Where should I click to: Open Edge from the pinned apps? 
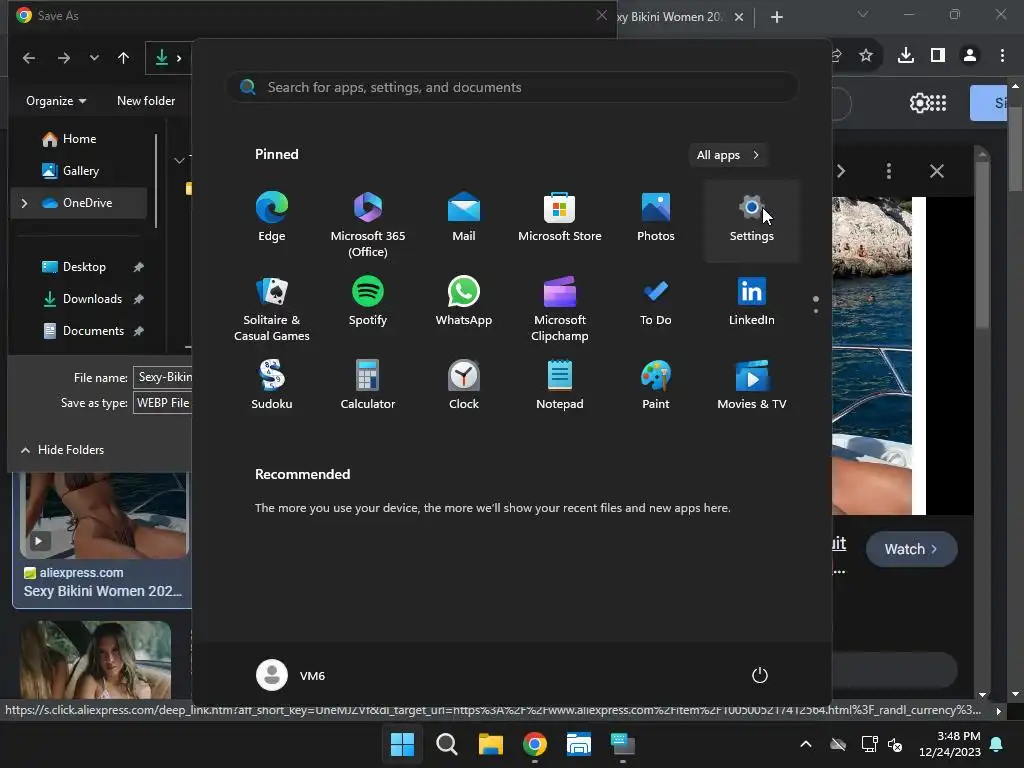pyautogui.click(x=272, y=217)
